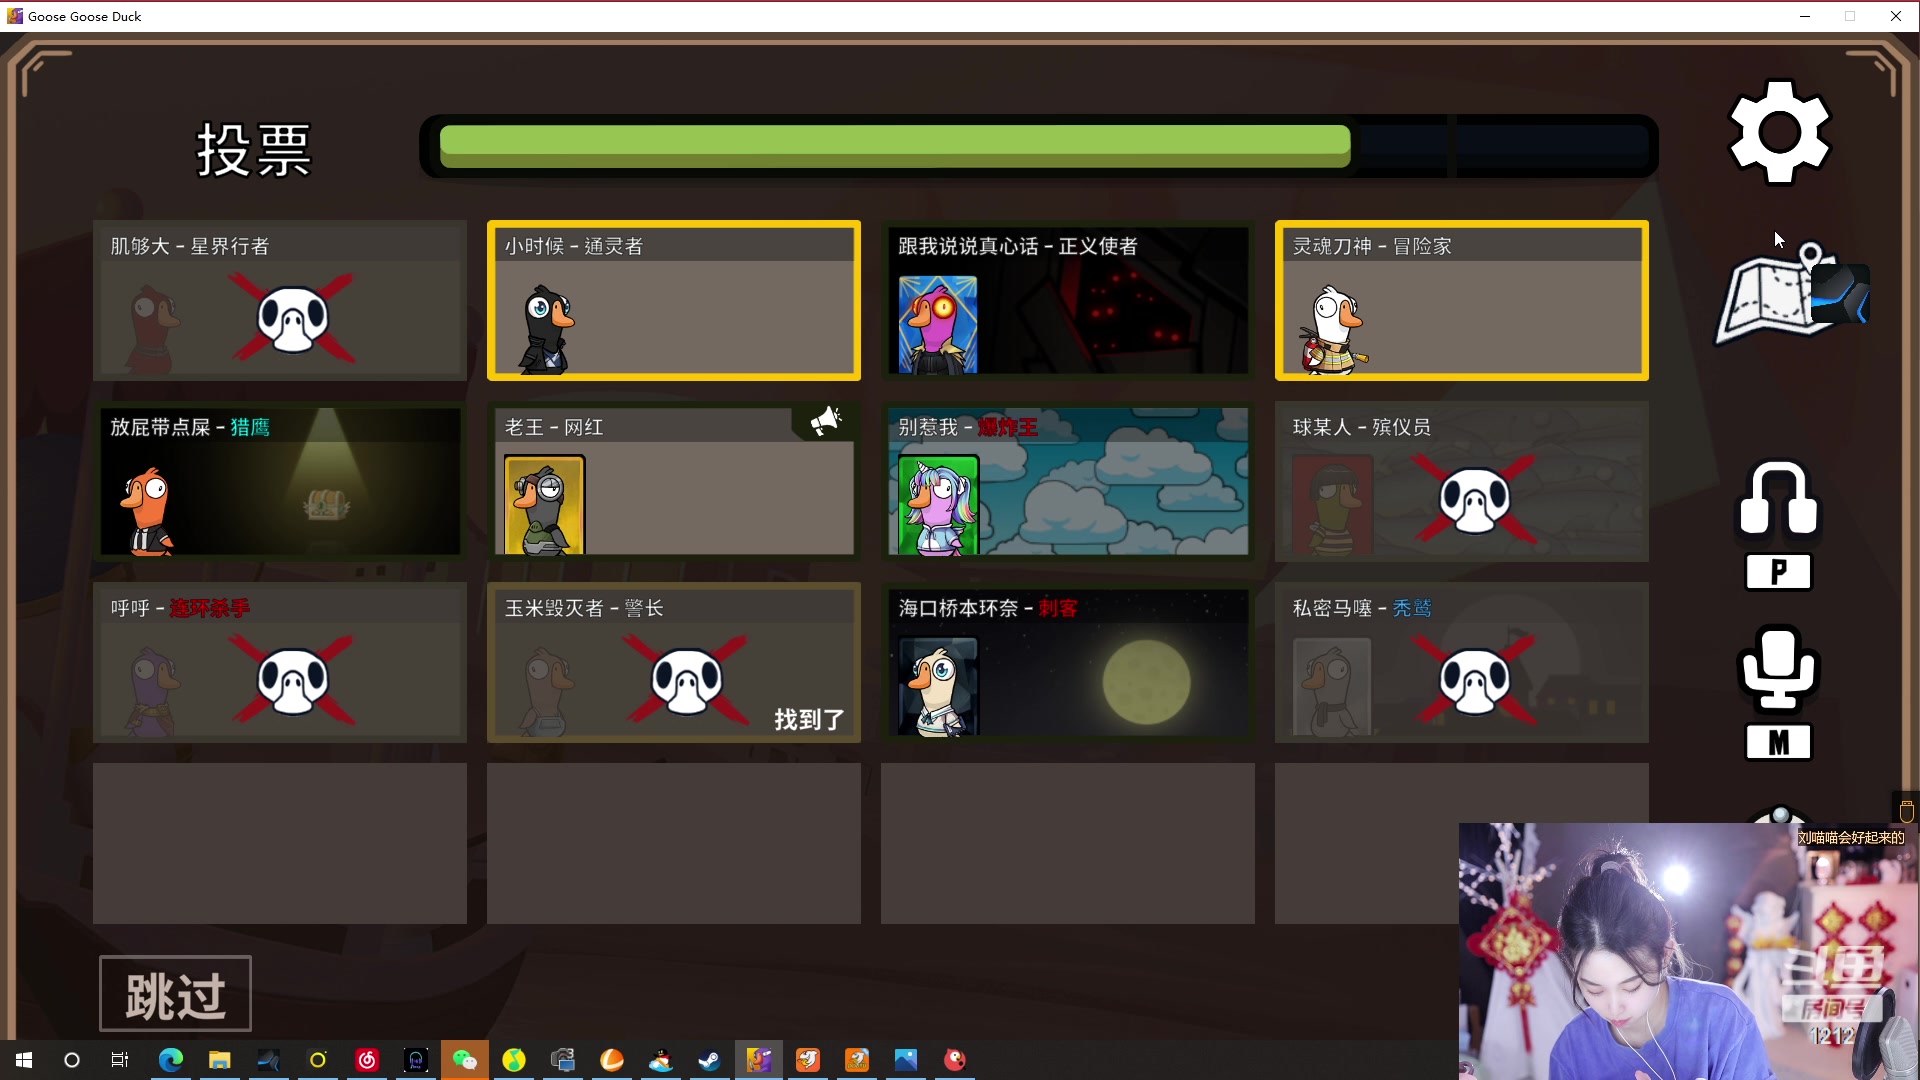The image size is (1920, 1080).
Task: Click the green voting timer bar
Action: coord(895,146)
